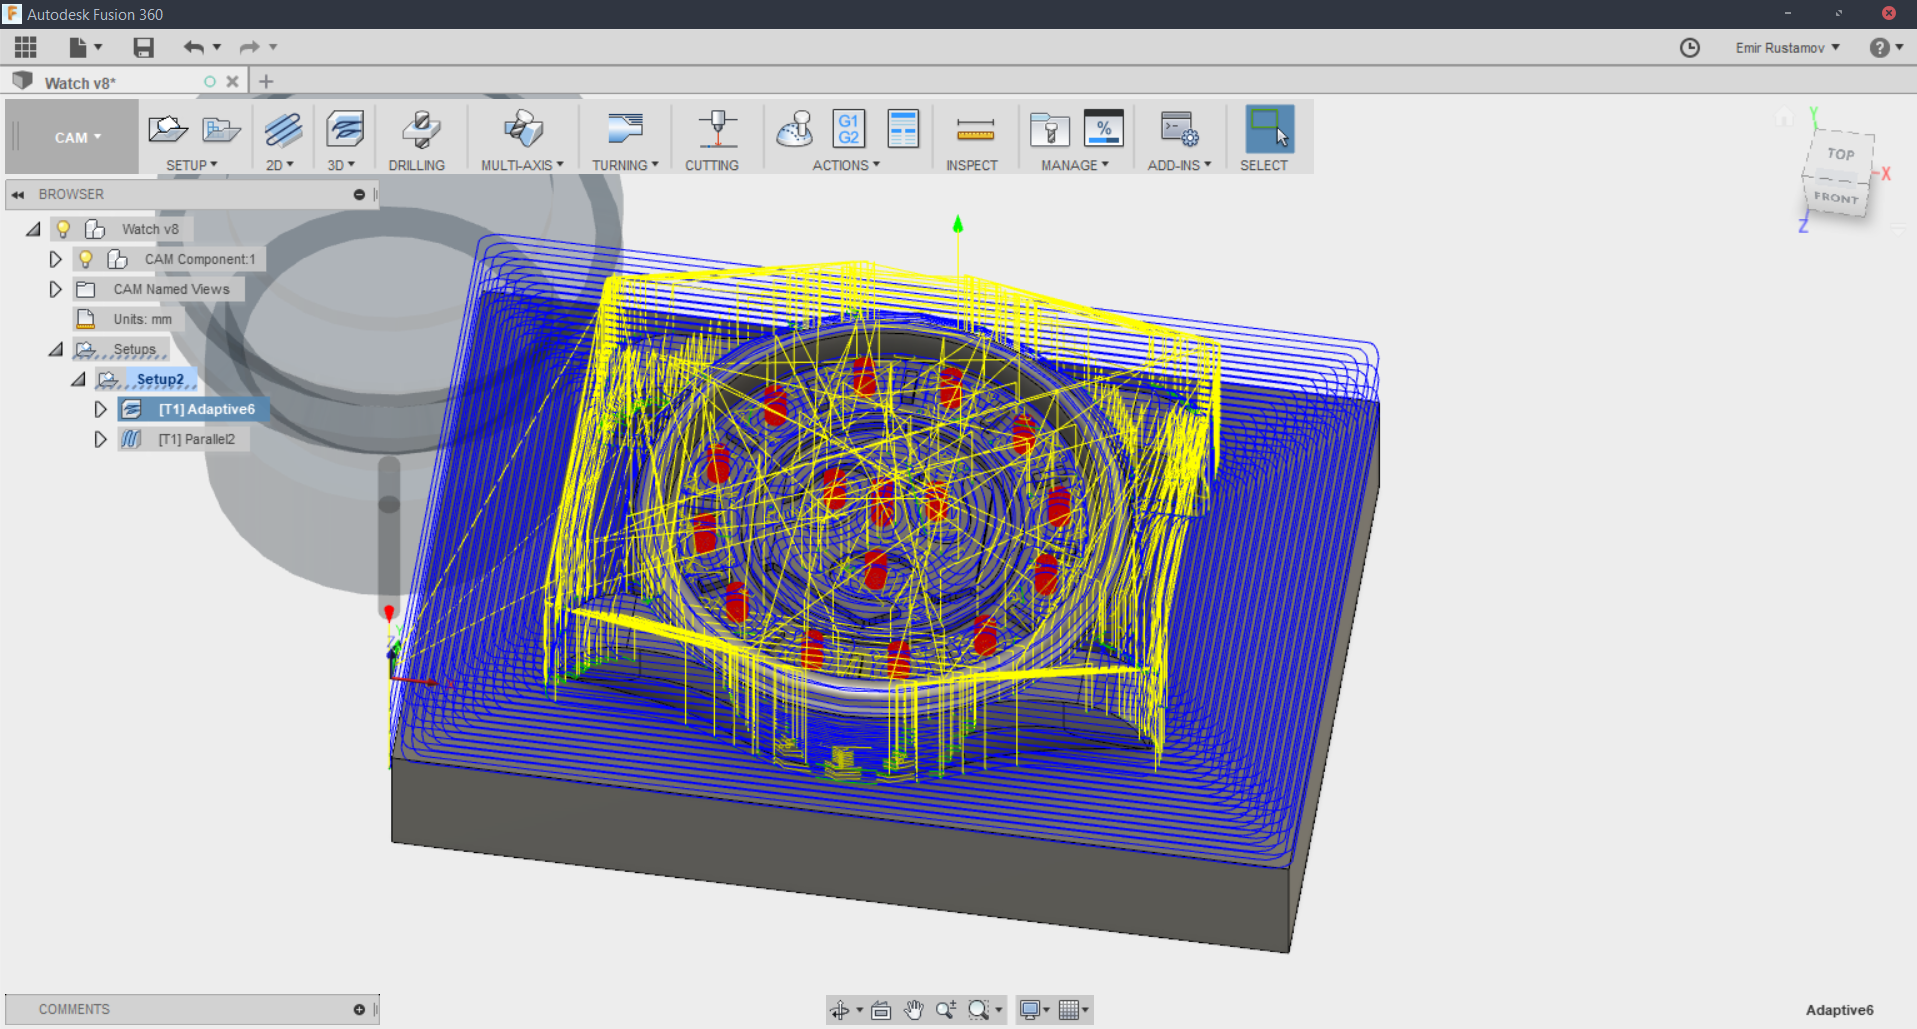Click the second Setup folder icon
This screenshot has width=1917, height=1029.
(x=221, y=129)
